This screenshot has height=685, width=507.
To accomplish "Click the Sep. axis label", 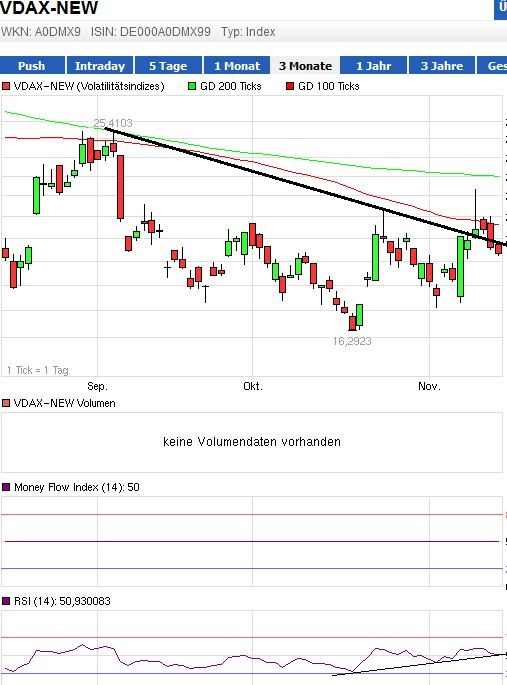I will click(x=97, y=386).
